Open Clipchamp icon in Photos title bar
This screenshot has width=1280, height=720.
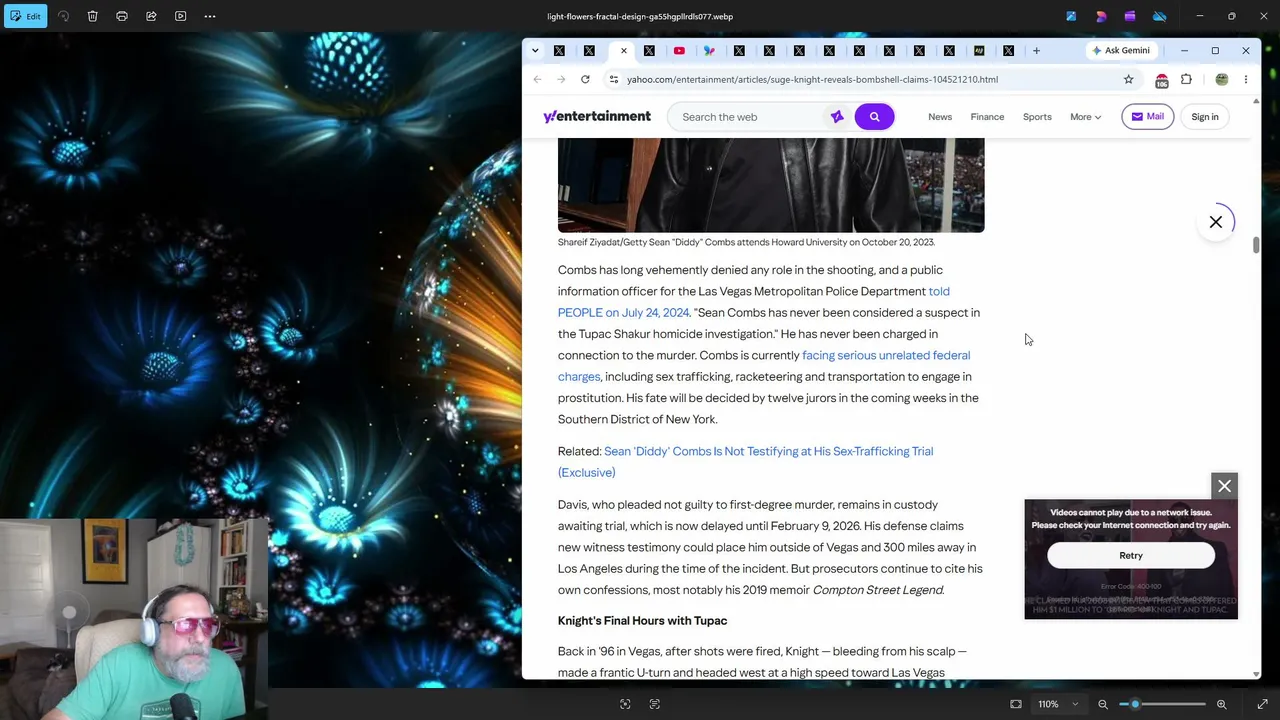pyautogui.click(x=1130, y=16)
